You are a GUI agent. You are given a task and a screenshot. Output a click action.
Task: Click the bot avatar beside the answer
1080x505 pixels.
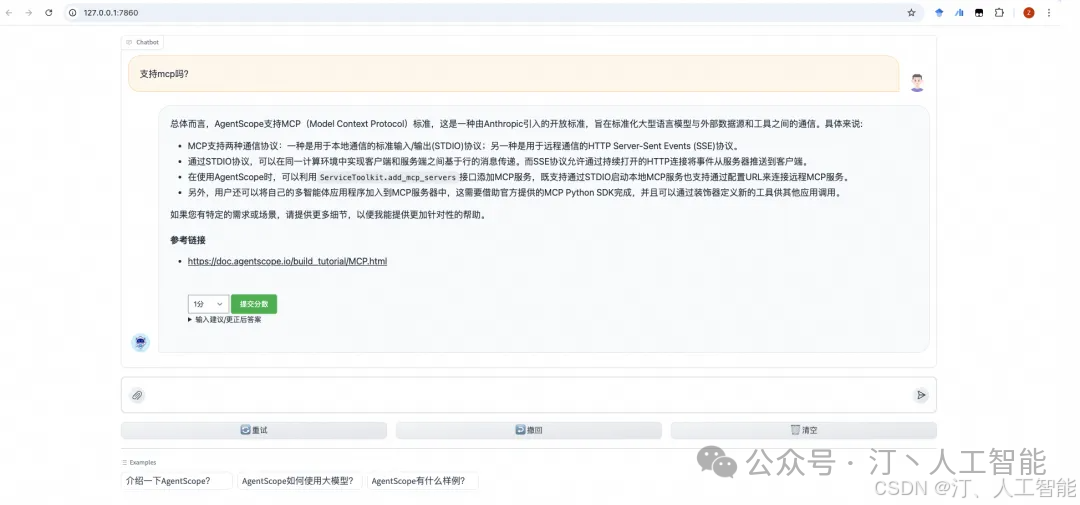(141, 342)
